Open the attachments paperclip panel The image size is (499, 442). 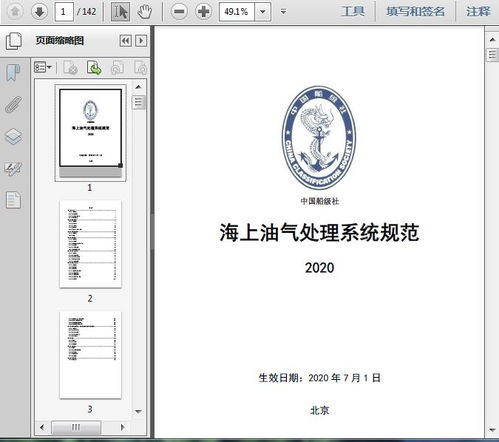(x=13, y=105)
